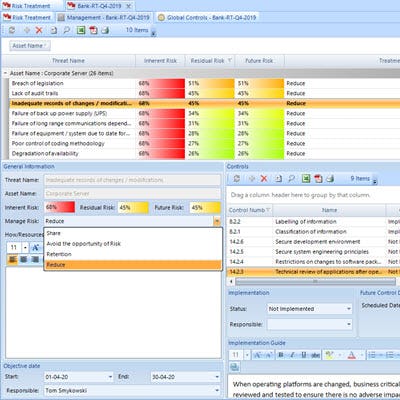Viewport: 400px width, 400px height.
Task: Select Reduce in the Manage Risk list
Action: [x=133, y=265]
